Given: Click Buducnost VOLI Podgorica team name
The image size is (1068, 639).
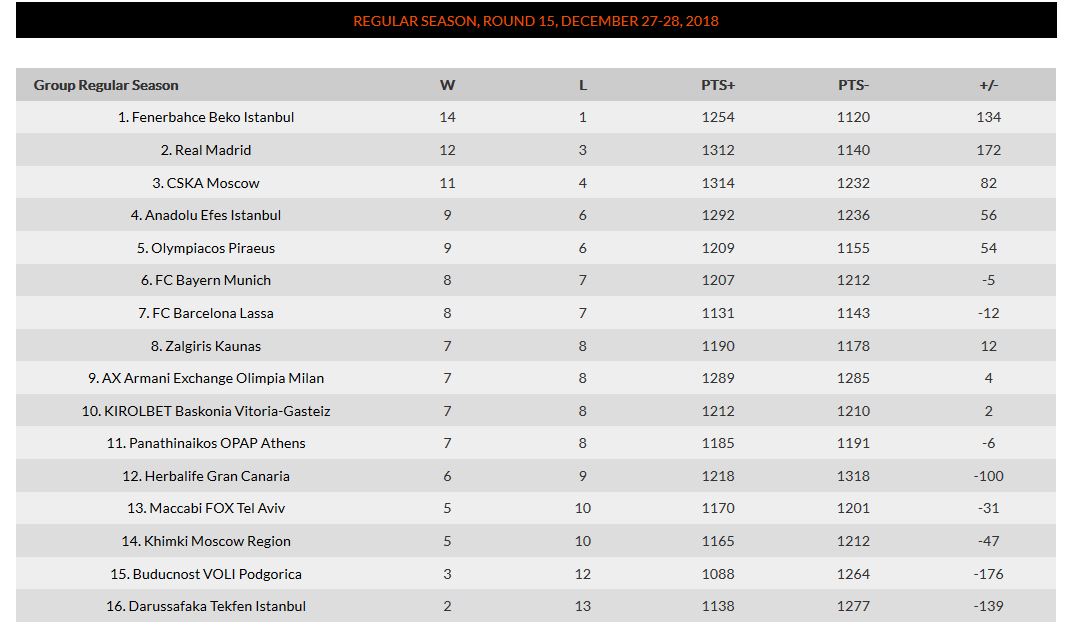Looking at the screenshot, I should coord(213,574).
